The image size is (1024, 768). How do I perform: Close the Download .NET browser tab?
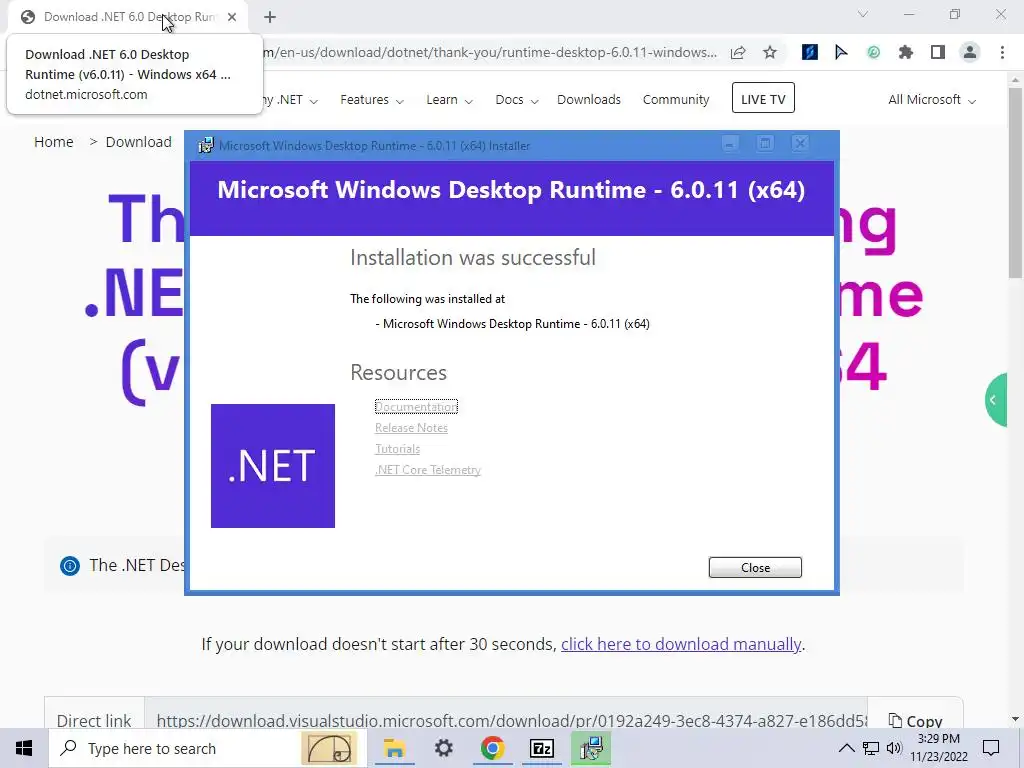click(232, 17)
